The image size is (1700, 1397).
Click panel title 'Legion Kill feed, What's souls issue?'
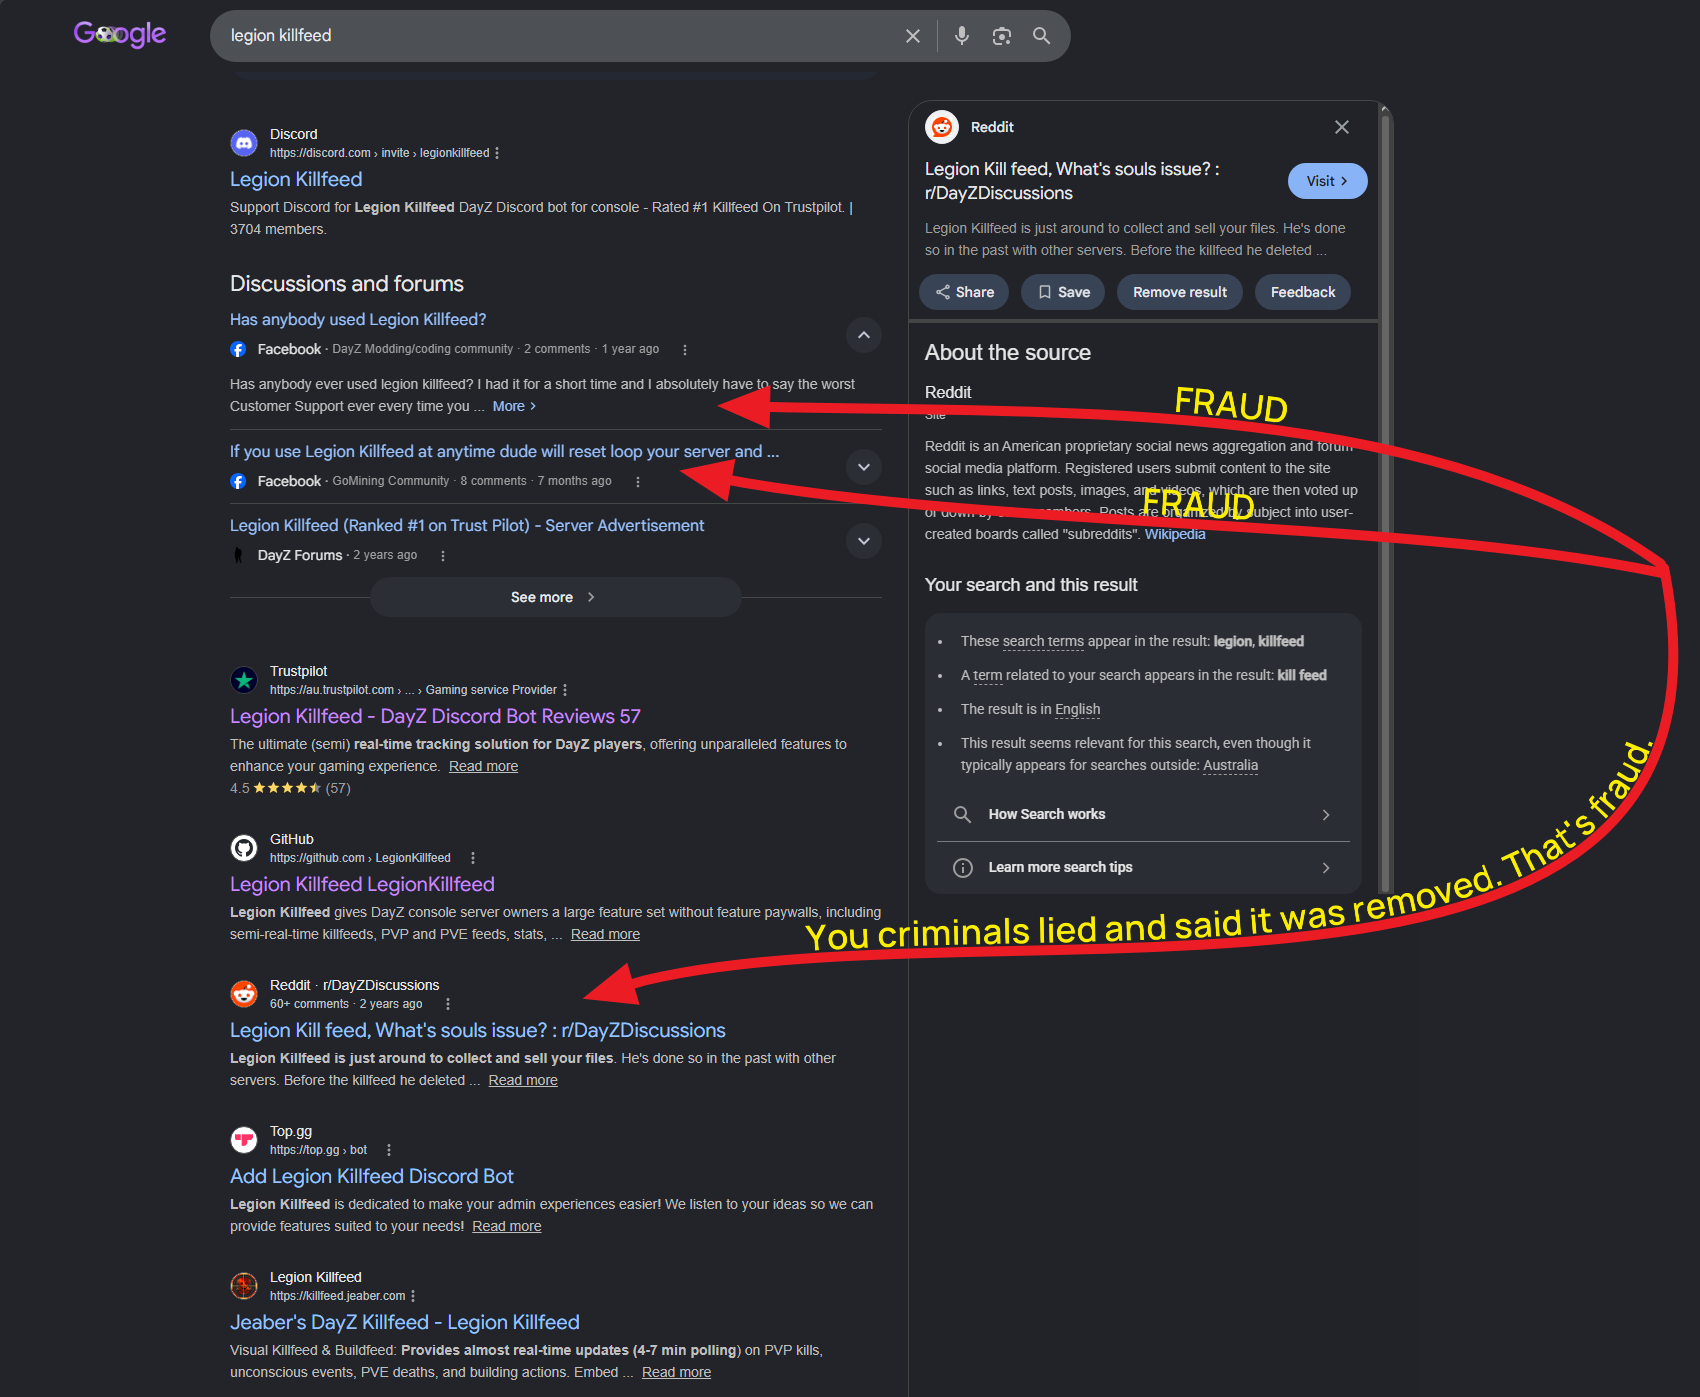pos(1072,181)
